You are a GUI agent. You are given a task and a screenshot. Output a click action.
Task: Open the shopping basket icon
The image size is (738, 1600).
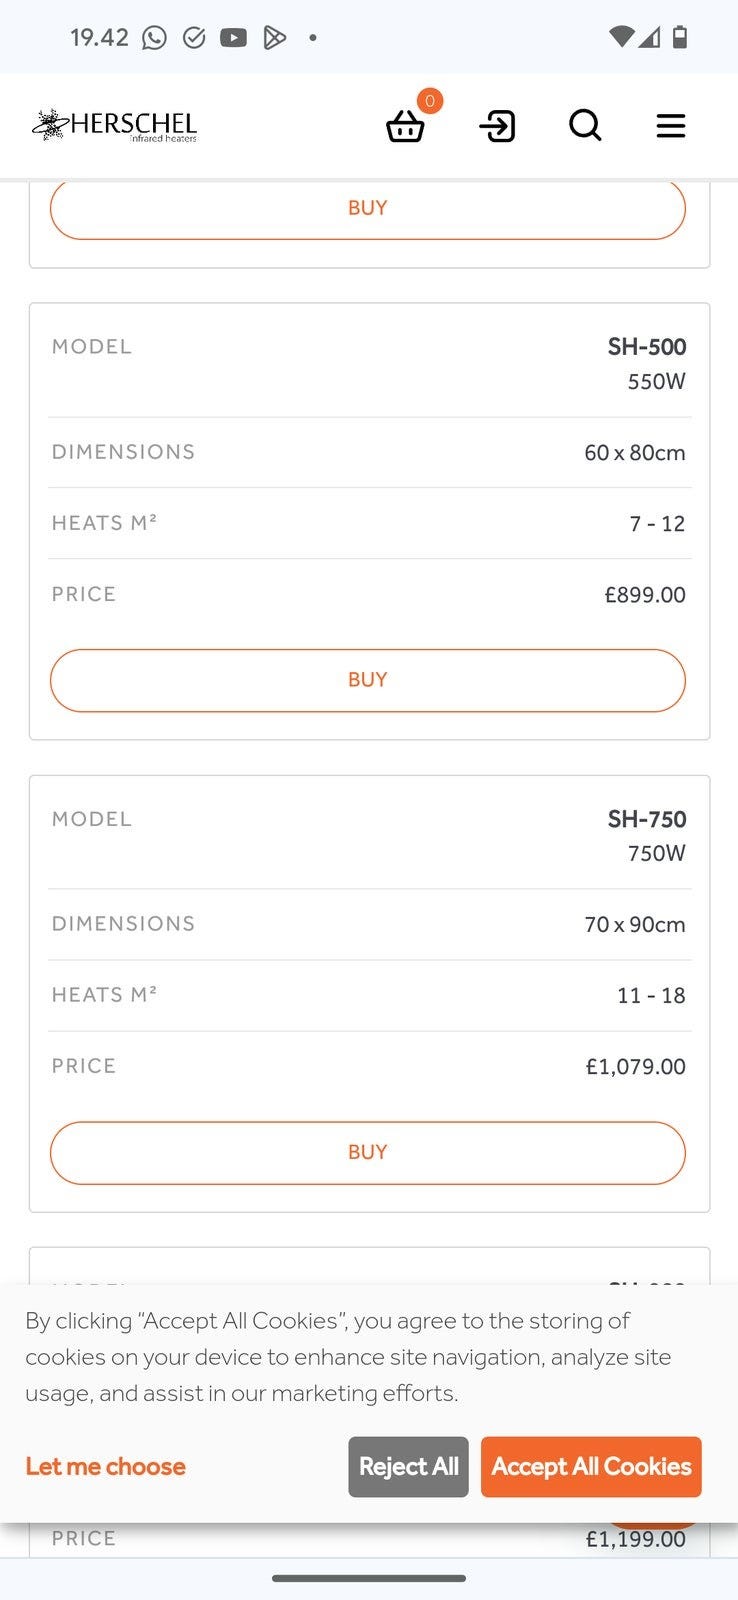[x=405, y=127]
